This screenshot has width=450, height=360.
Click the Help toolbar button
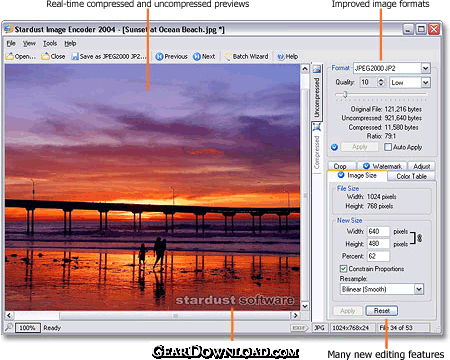tap(288, 57)
